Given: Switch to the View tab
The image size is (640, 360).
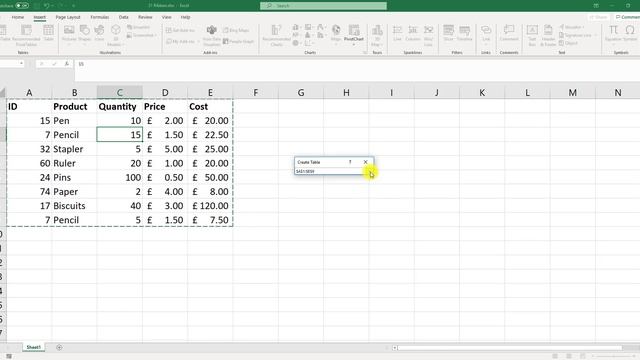Looking at the screenshot, I should coord(167,17).
